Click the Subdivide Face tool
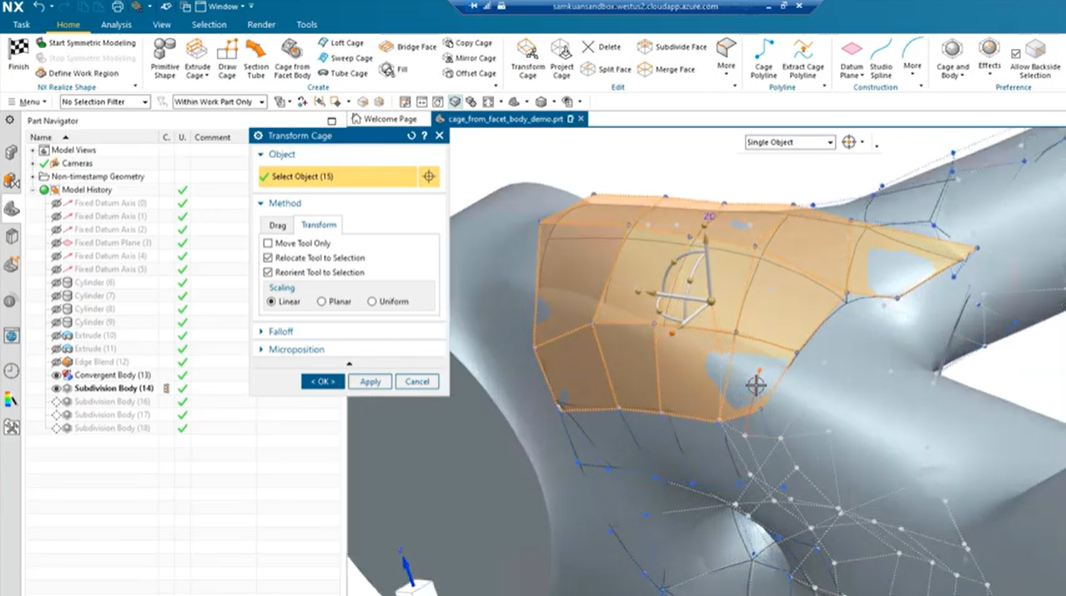1066x596 pixels. click(x=672, y=47)
